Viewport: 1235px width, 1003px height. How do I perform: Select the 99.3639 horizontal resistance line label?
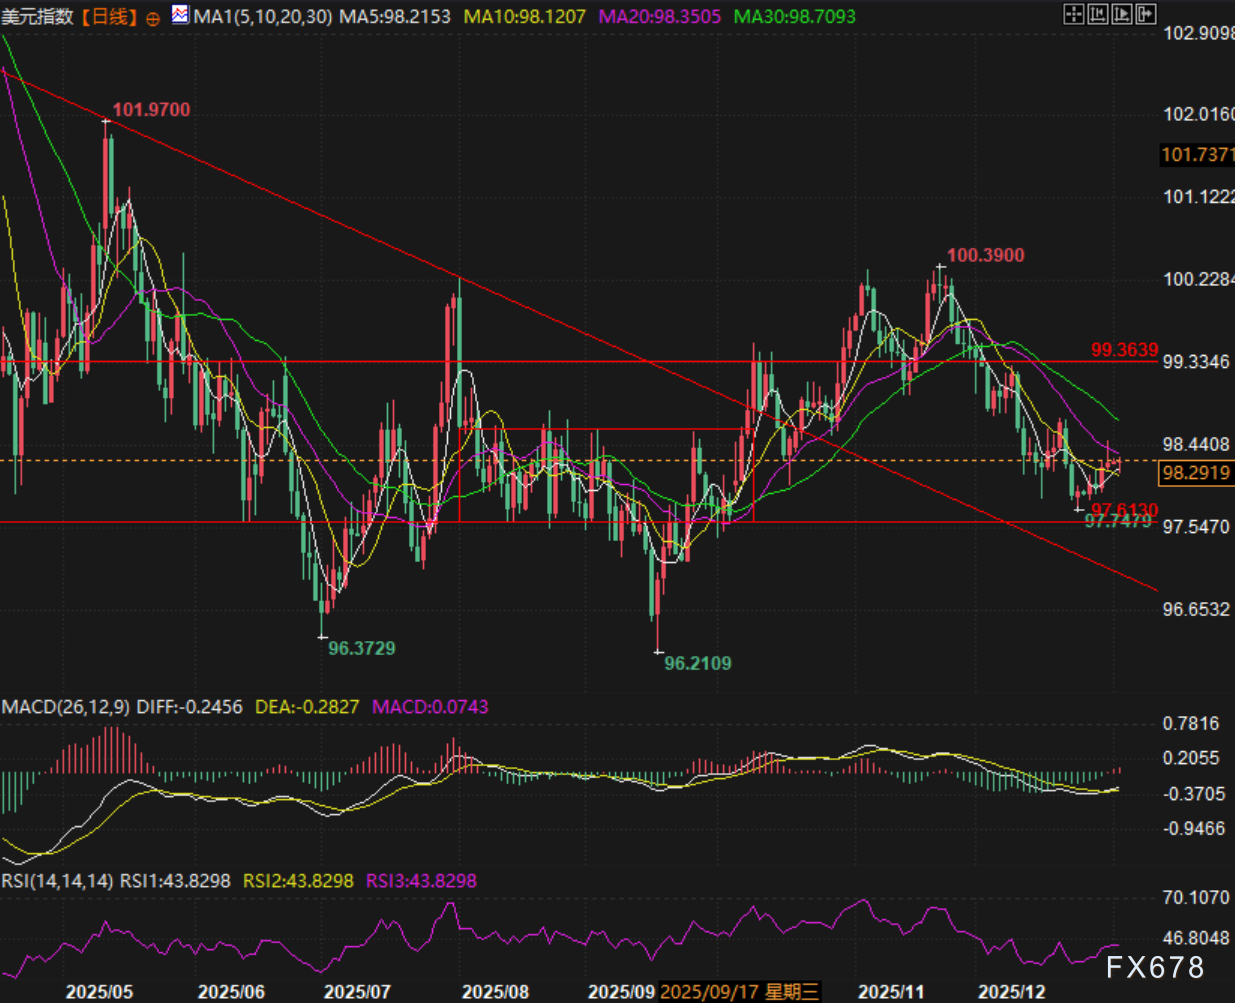pyautogui.click(x=1124, y=350)
